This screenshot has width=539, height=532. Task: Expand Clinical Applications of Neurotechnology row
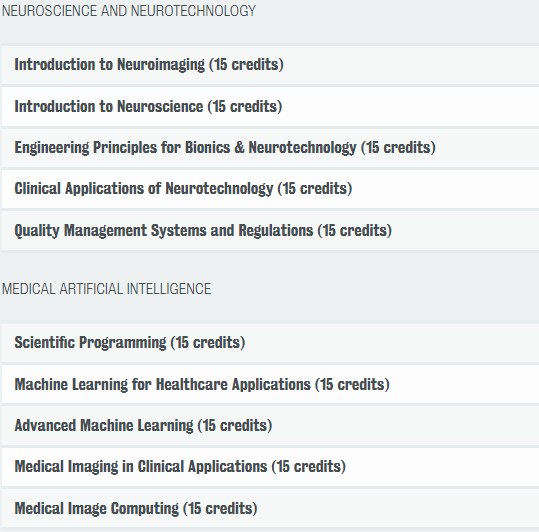(x=271, y=189)
